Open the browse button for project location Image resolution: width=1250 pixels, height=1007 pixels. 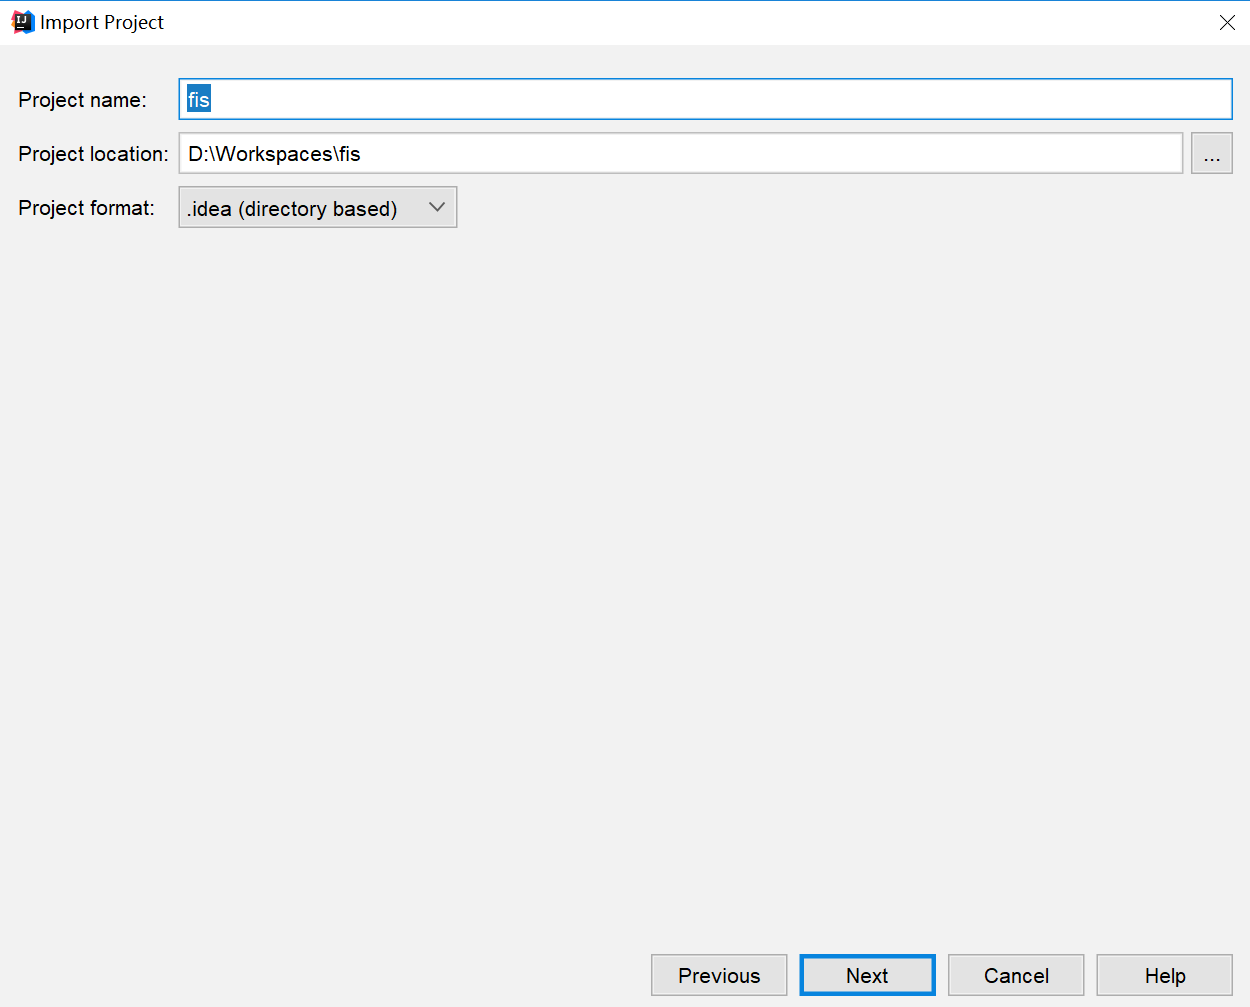point(1211,153)
